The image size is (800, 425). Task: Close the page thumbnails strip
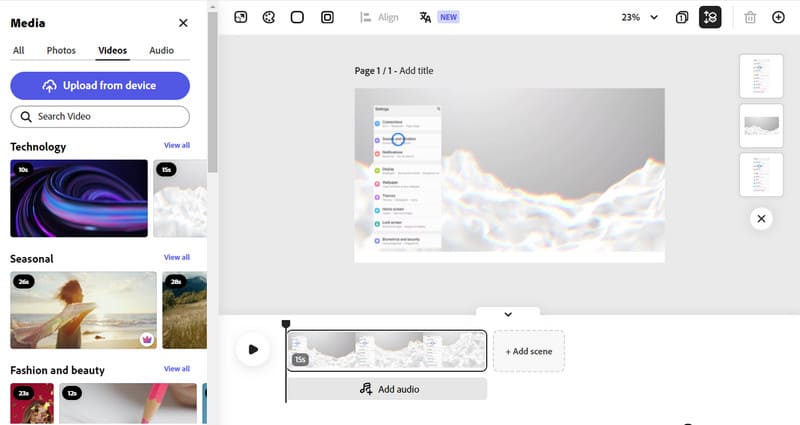point(761,218)
